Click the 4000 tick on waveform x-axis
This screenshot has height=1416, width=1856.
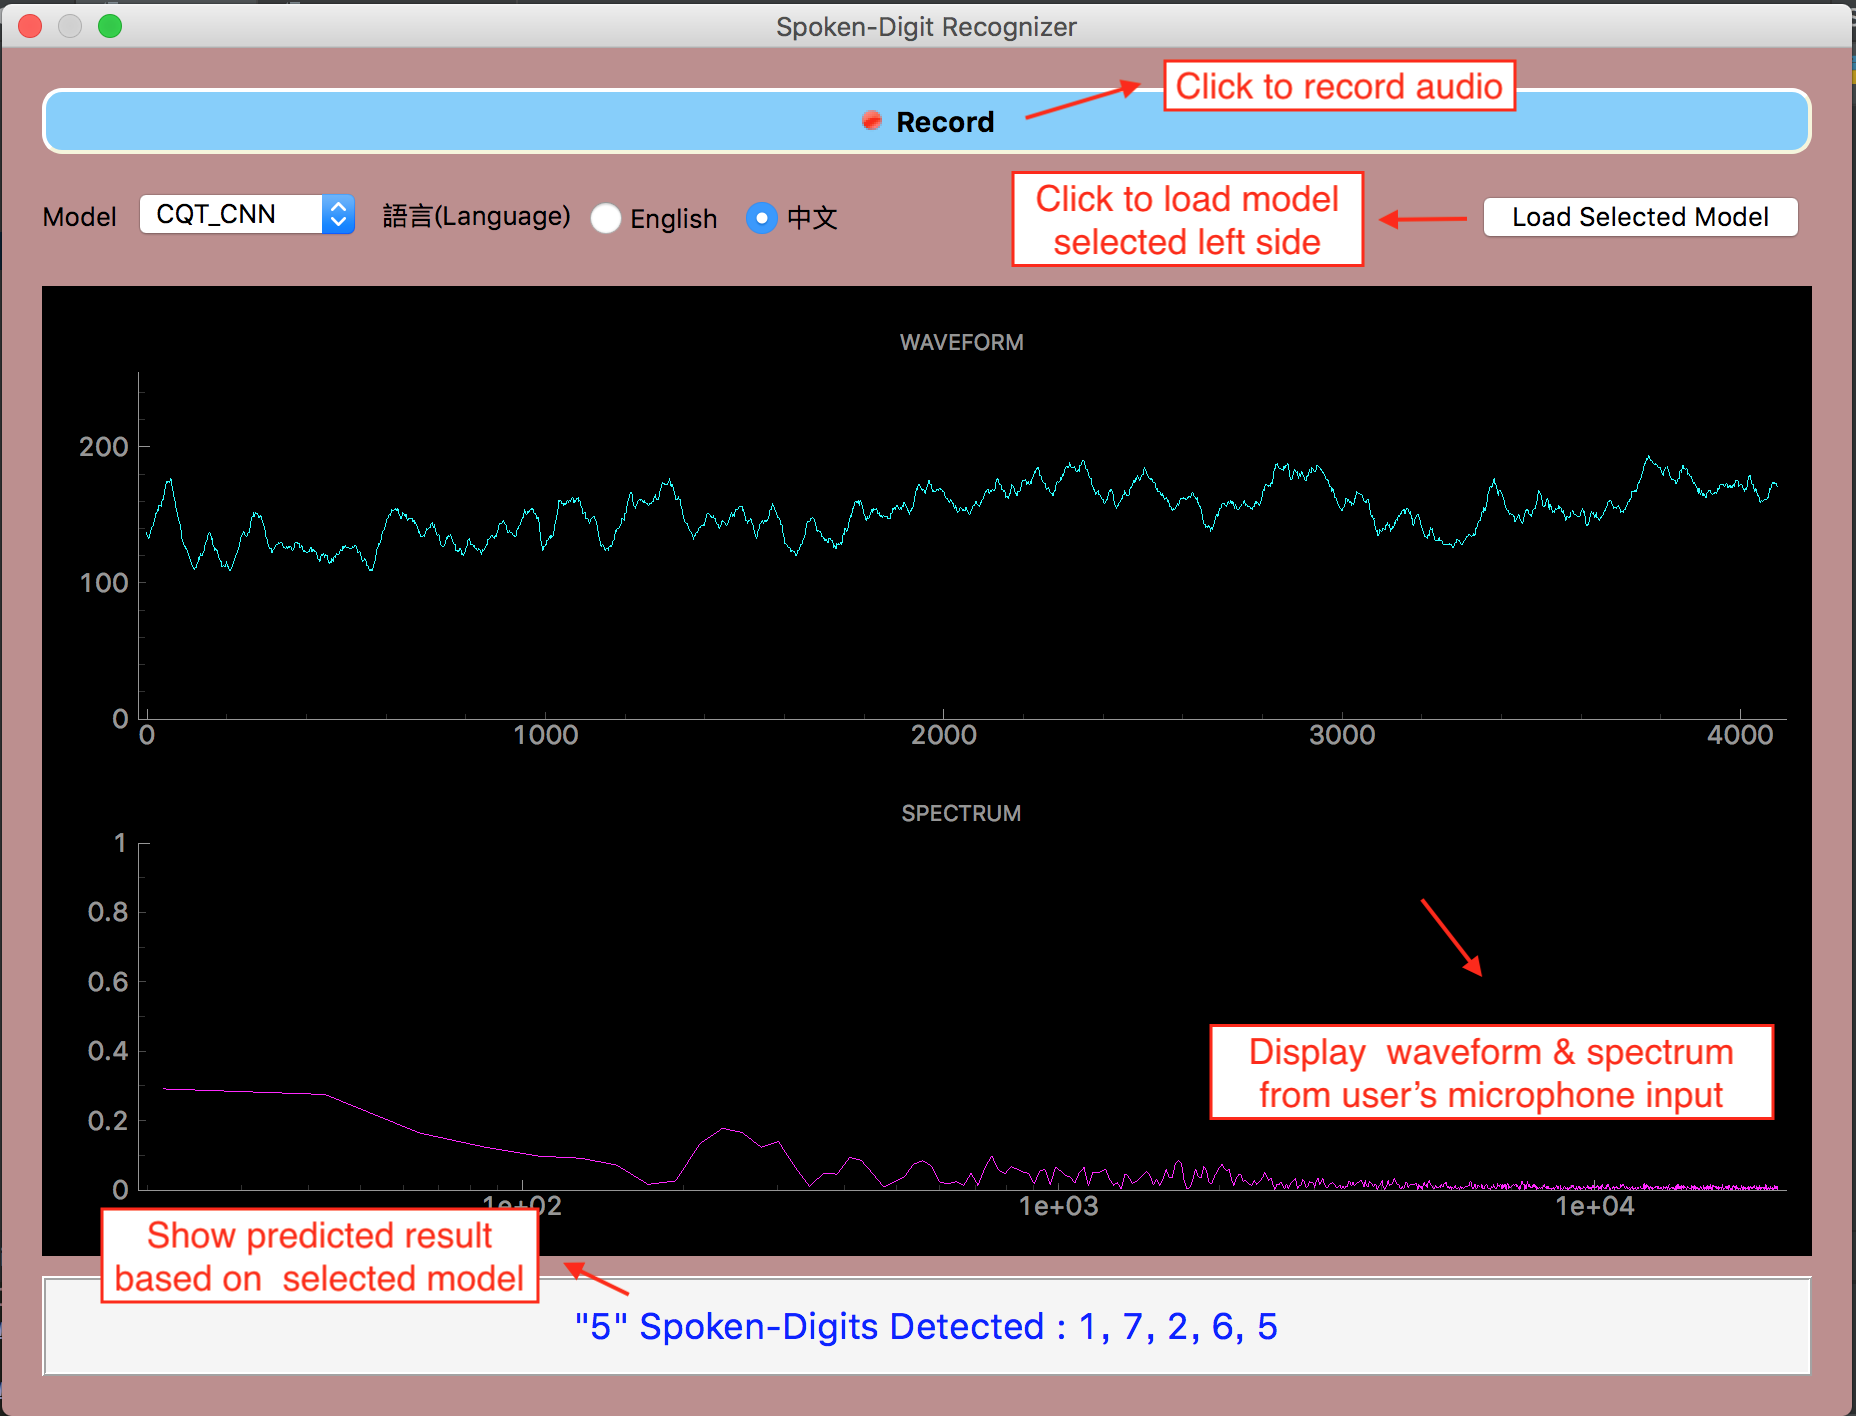point(1740,735)
